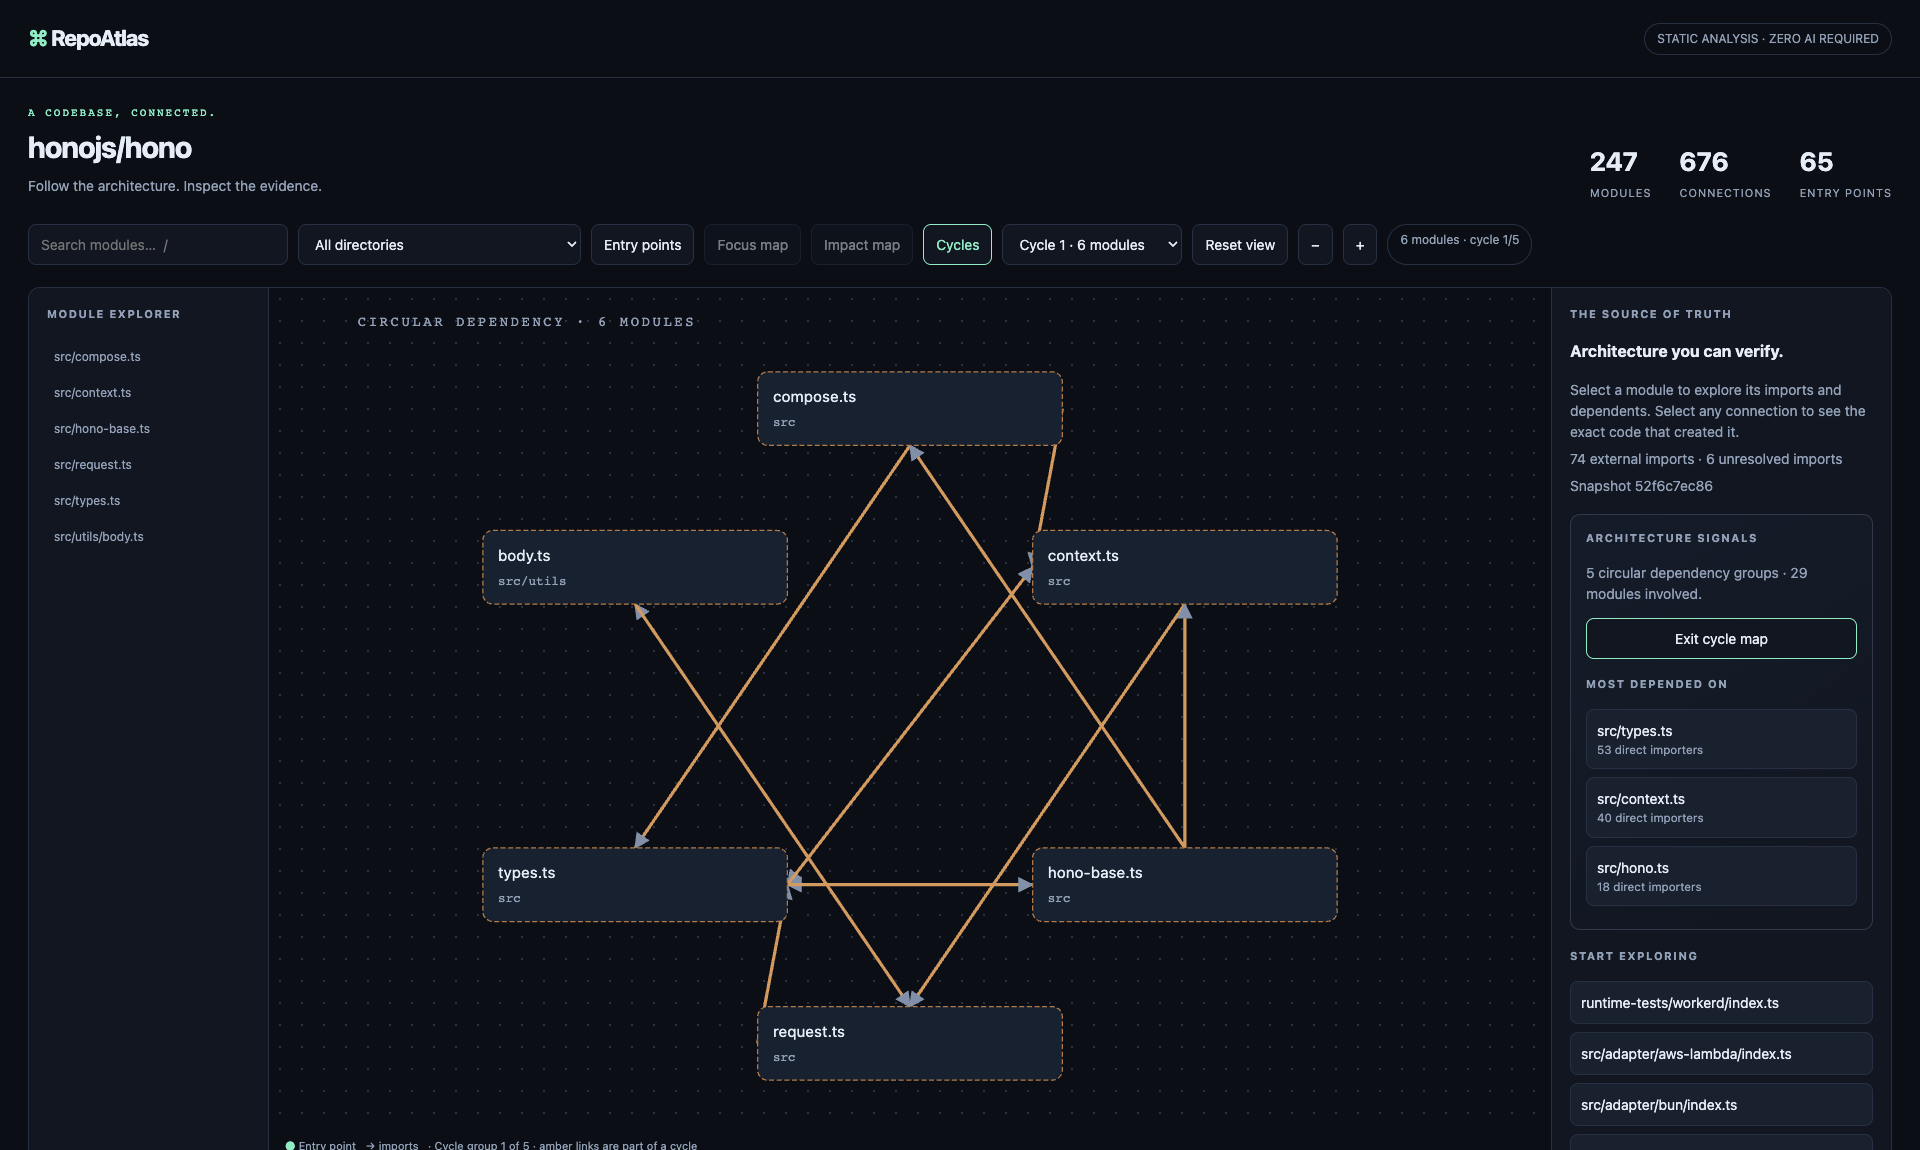
Task: Click the 74 external imports line
Action: point(1706,459)
